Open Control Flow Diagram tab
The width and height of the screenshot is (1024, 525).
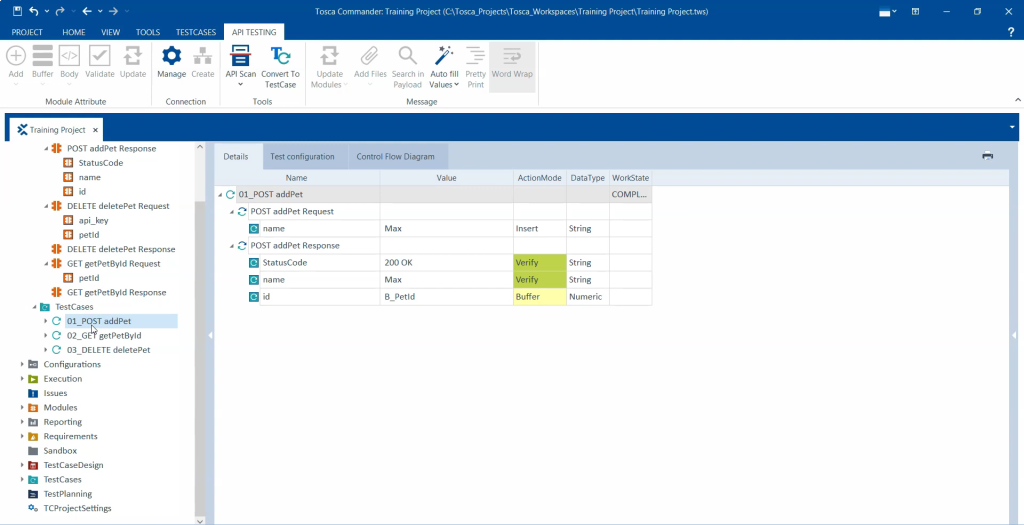tap(395, 157)
